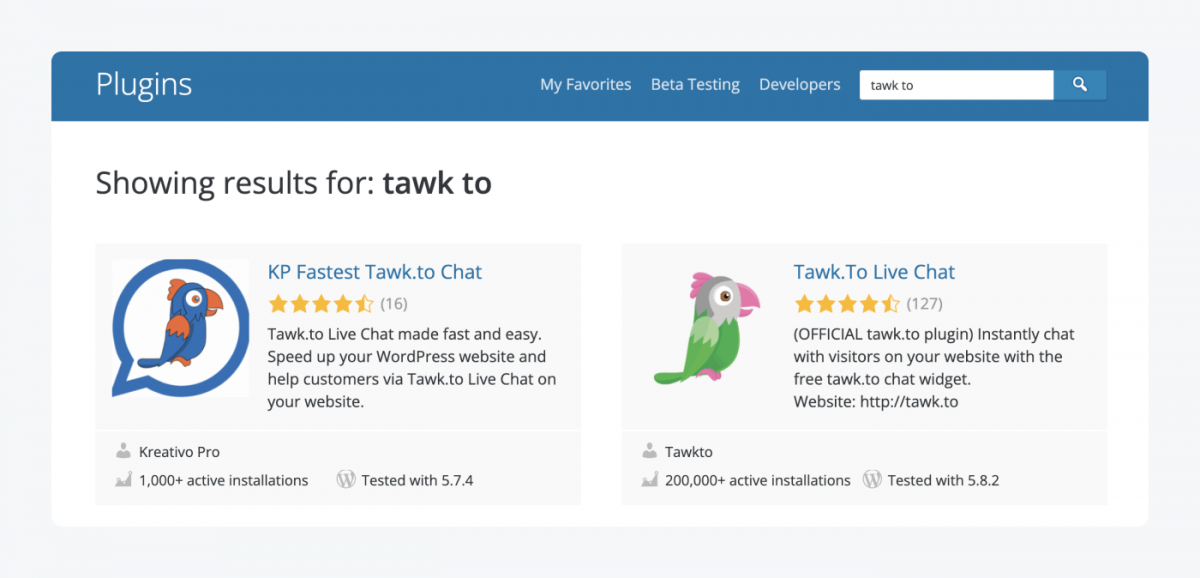This screenshot has height=578, width=1200.
Task: Click the Showing results for heading
Action: [294, 184]
